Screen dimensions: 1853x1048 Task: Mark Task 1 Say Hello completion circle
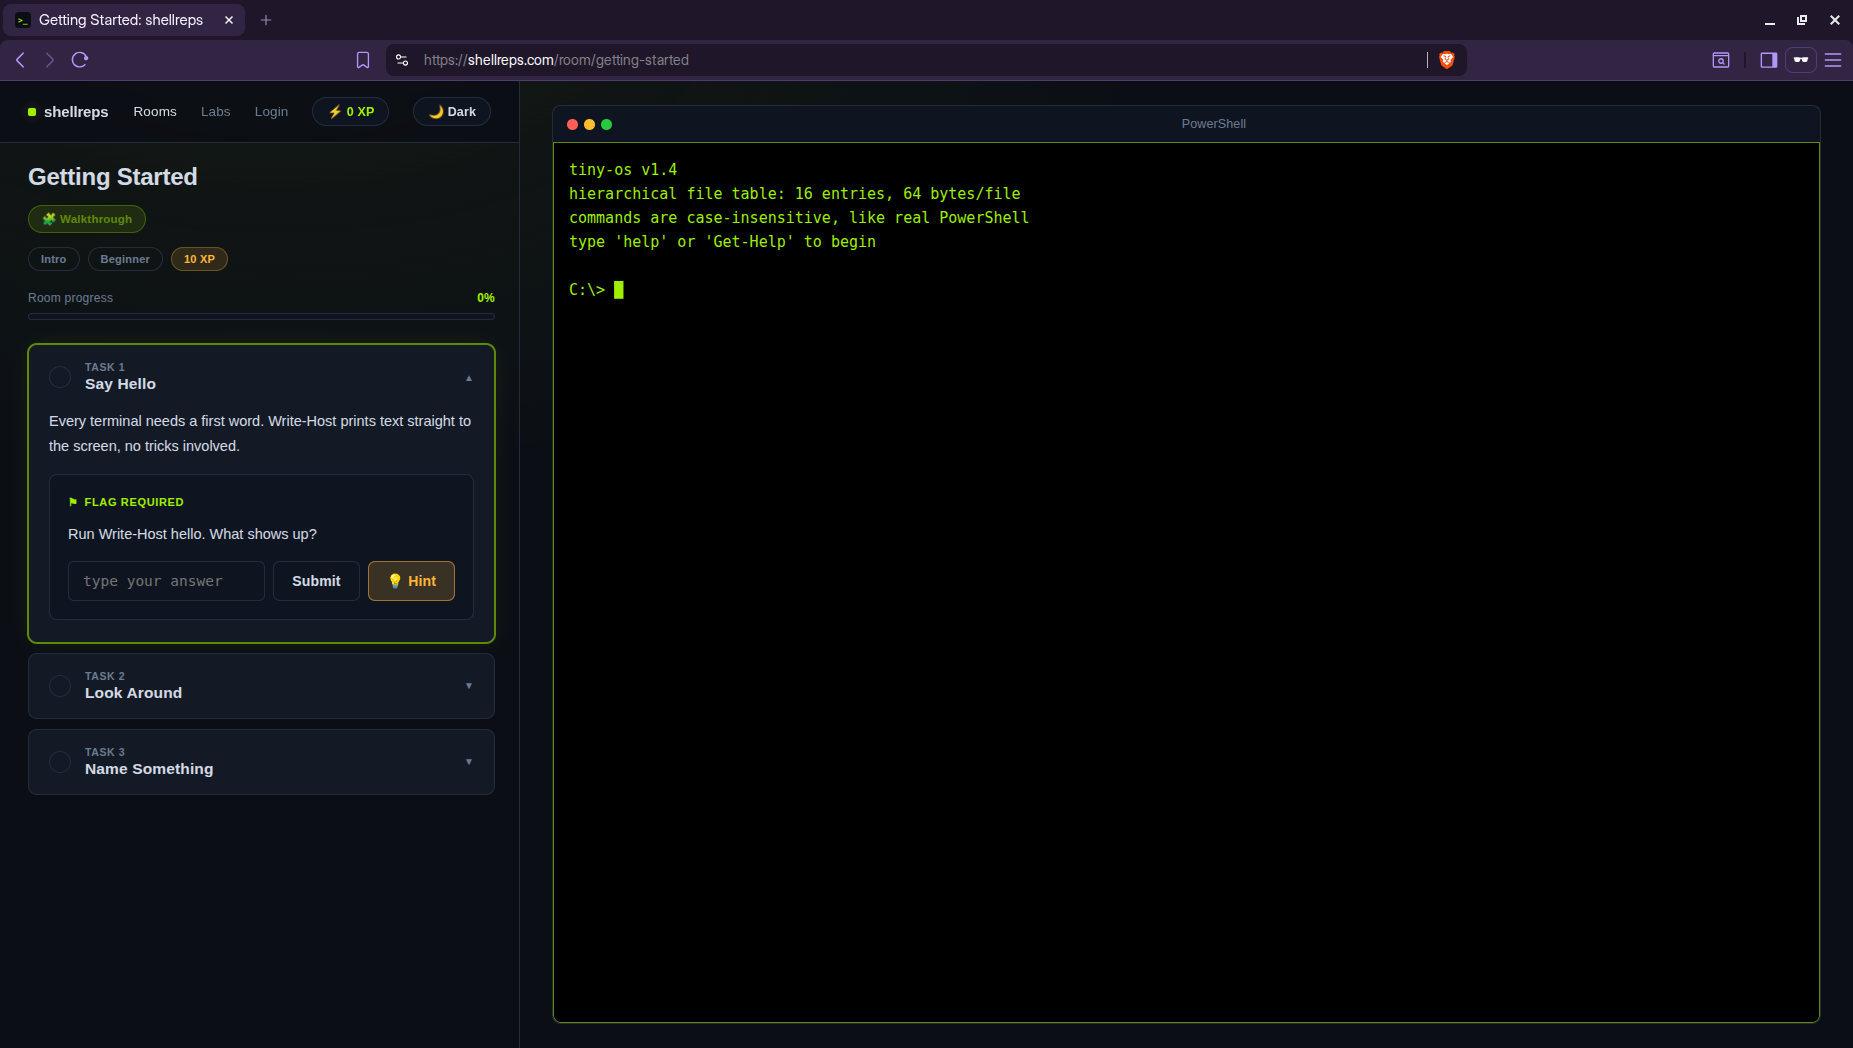pyautogui.click(x=60, y=377)
